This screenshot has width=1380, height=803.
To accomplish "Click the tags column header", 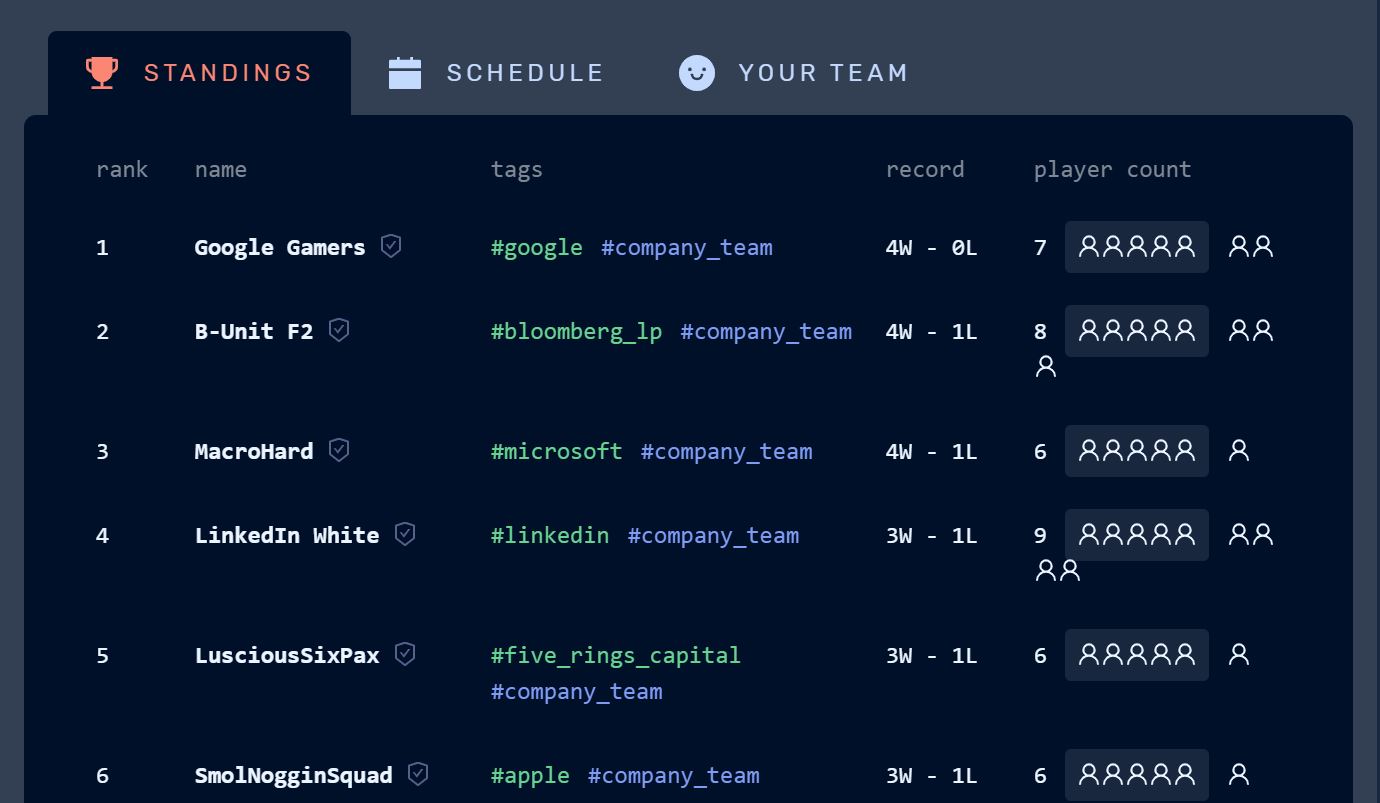I will (517, 170).
